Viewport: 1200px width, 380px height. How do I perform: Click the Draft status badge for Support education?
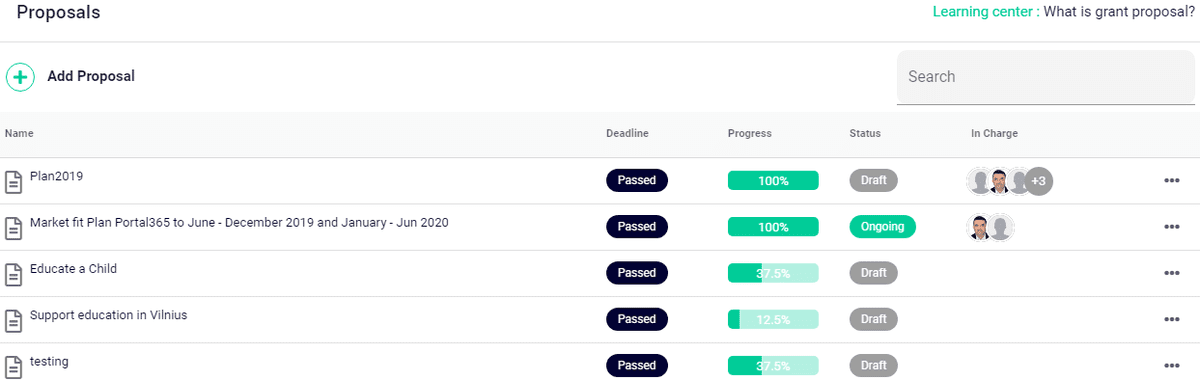tap(873, 319)
